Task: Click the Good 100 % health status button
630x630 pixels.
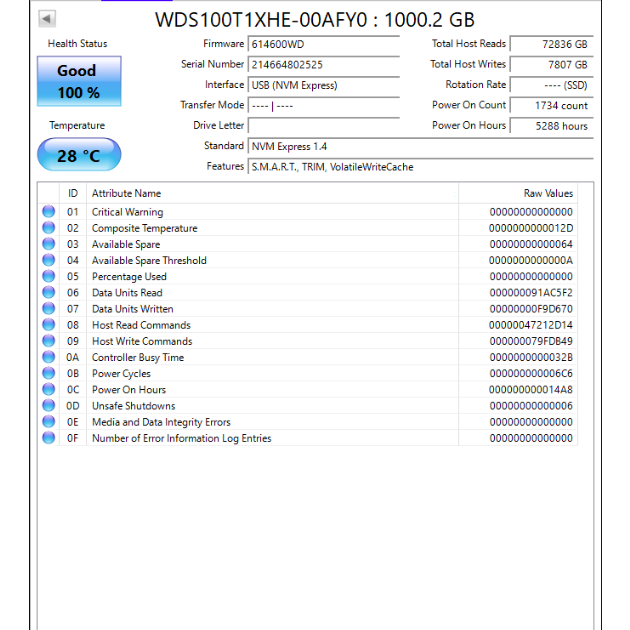Action: [x=79, y=81]
